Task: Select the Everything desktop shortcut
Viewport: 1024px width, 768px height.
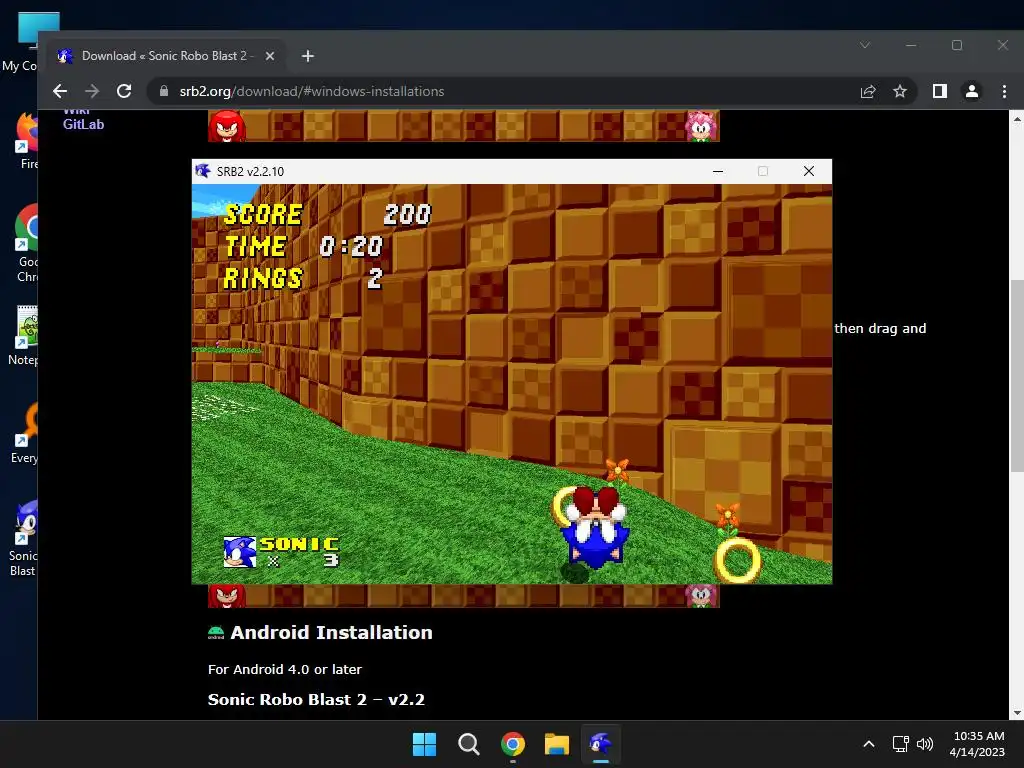Action: [25, 432]
